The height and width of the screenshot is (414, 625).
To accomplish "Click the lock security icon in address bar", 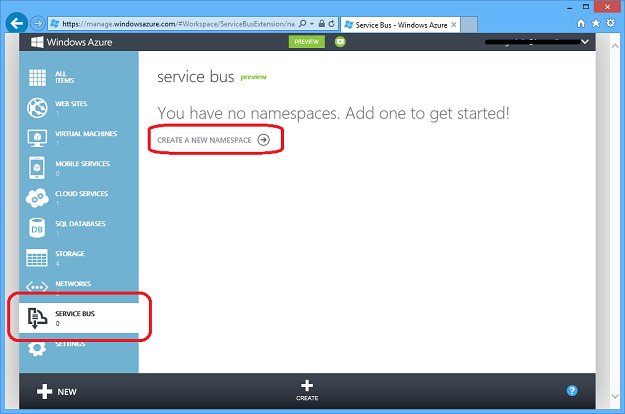I will click(x=322, y=24).
